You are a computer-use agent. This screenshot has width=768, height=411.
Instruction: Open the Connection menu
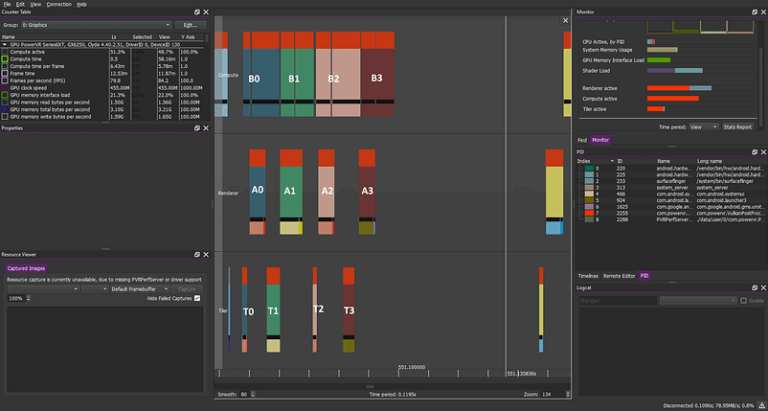pos(59,4)
